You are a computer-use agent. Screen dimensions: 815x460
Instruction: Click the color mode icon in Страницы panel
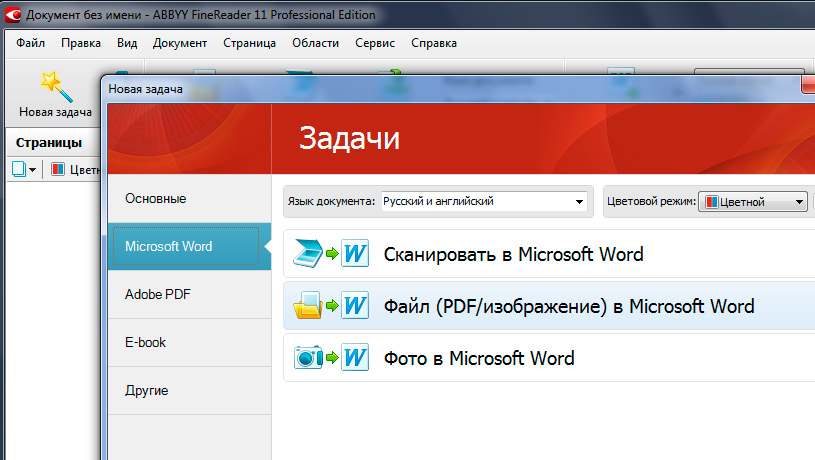click(58, 169)
